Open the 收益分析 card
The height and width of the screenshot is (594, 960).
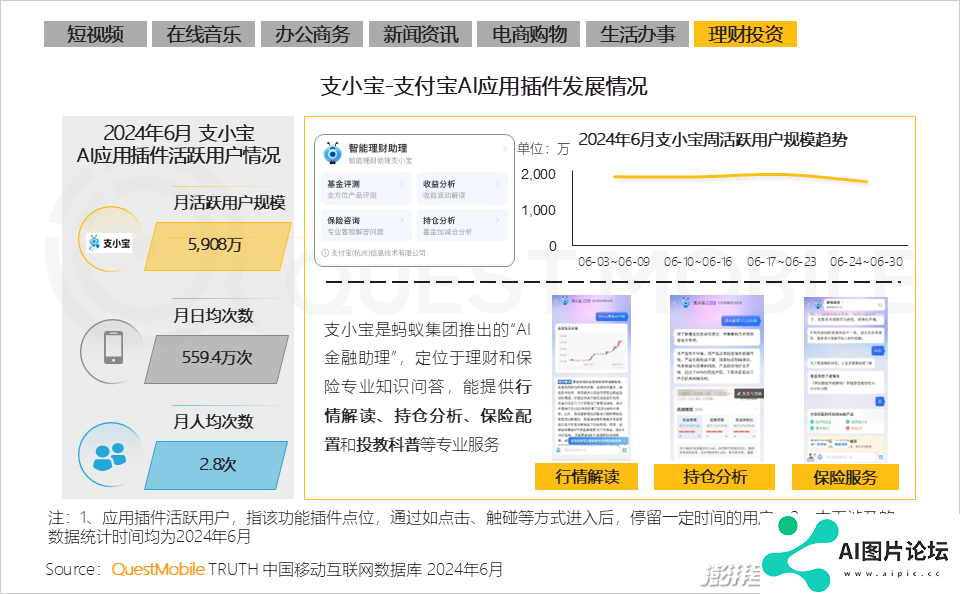point(462,189)
